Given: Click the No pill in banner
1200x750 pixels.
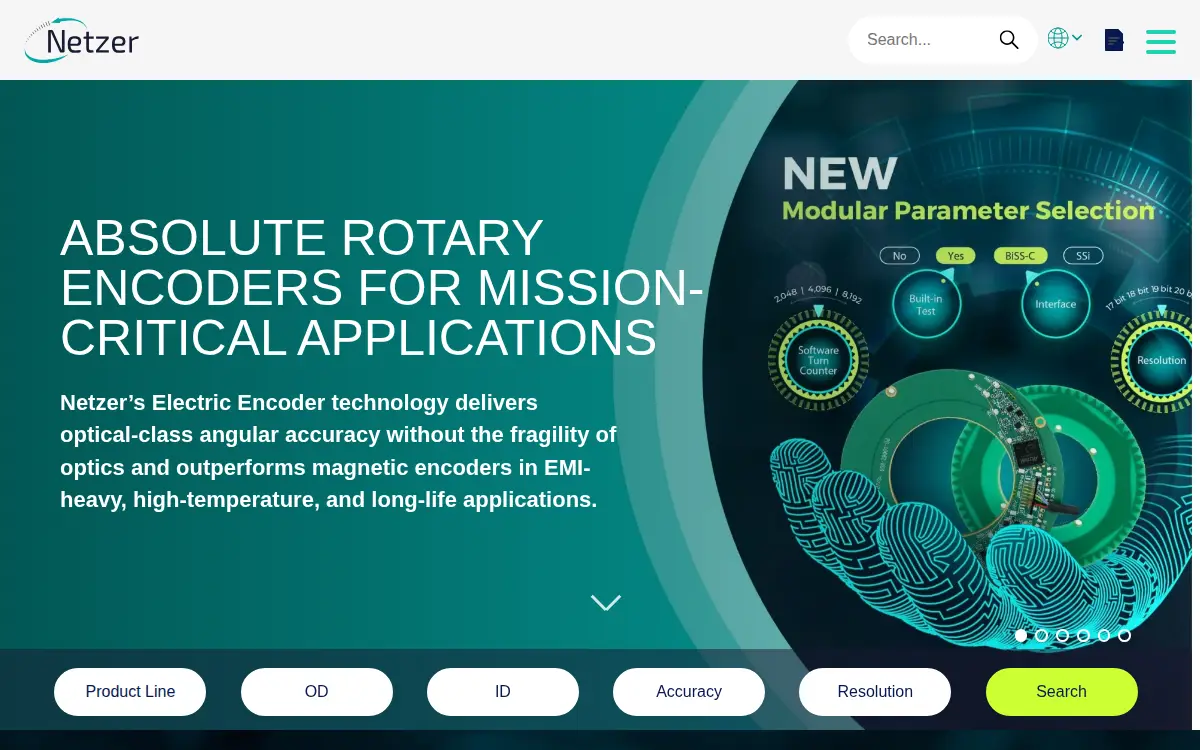Looking at the screenshot, I should [x=899, y=256].
